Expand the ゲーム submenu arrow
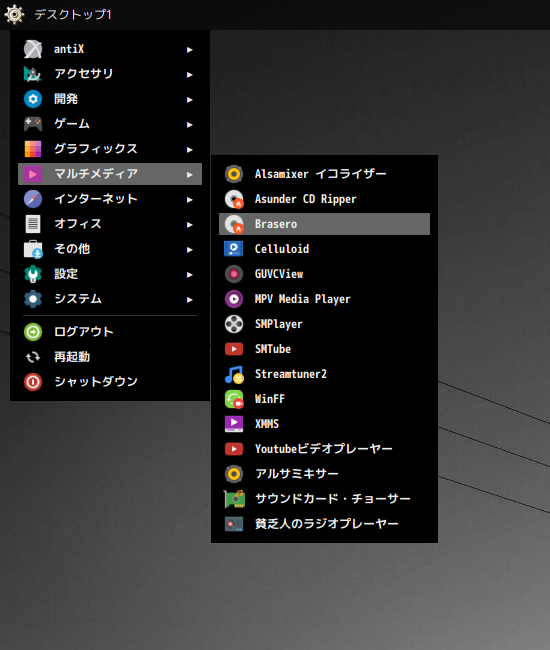This screenshot has width=550, height=650. click(x=189, y=124)
